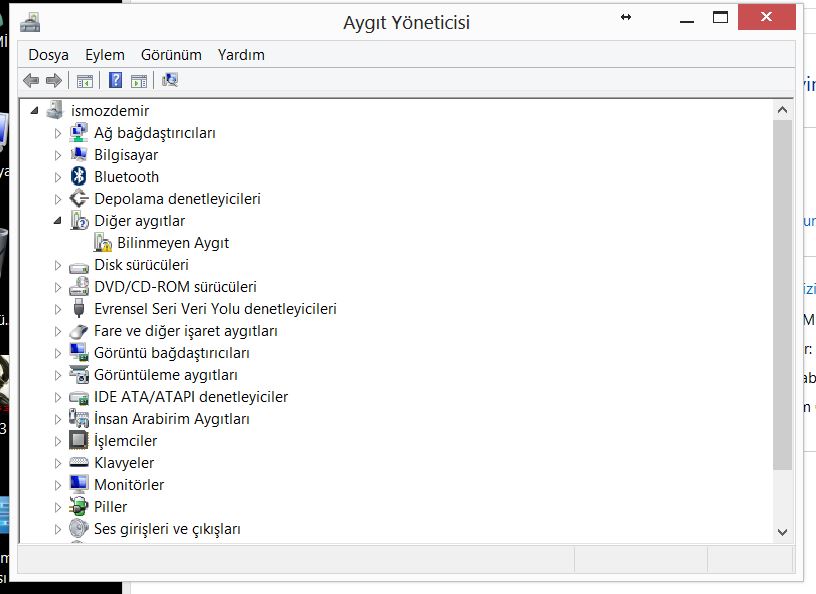
Task: Open the Yardım menu
Action: click(241, 55)
